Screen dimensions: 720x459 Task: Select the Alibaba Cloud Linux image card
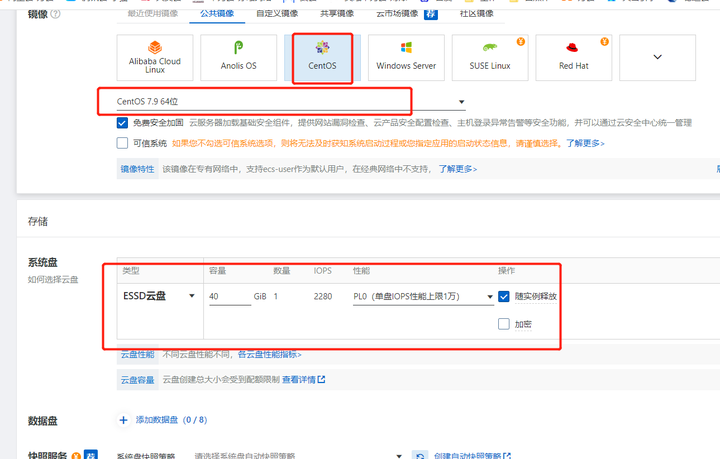(x=155, y=58)
